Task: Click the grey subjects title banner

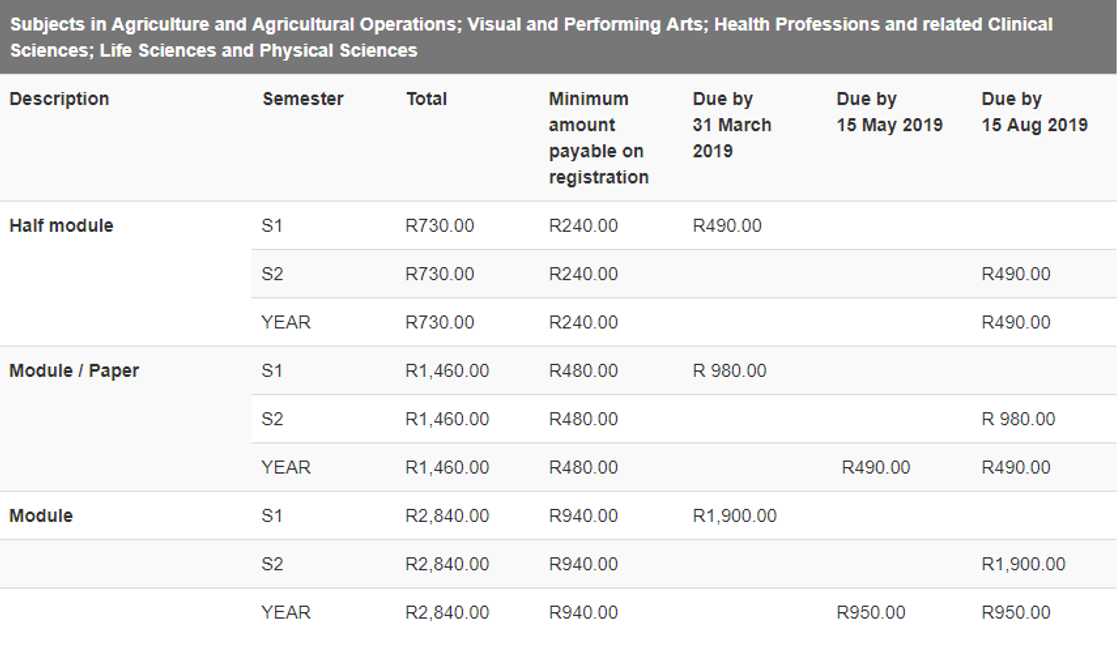Action: pos(558,37)
